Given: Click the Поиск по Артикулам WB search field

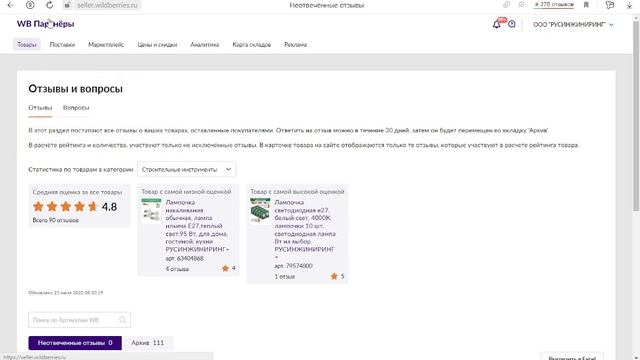Looking at the screenshot, I should pyautogui.click(x=80, y=320).
